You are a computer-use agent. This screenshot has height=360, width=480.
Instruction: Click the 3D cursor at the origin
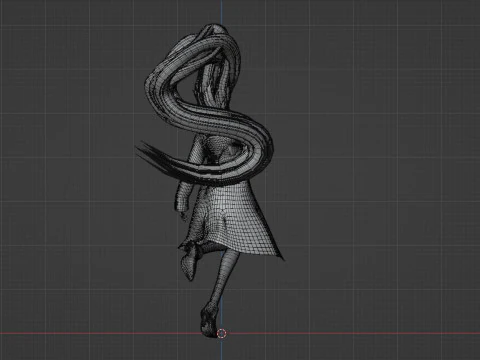tap(222, 333)
